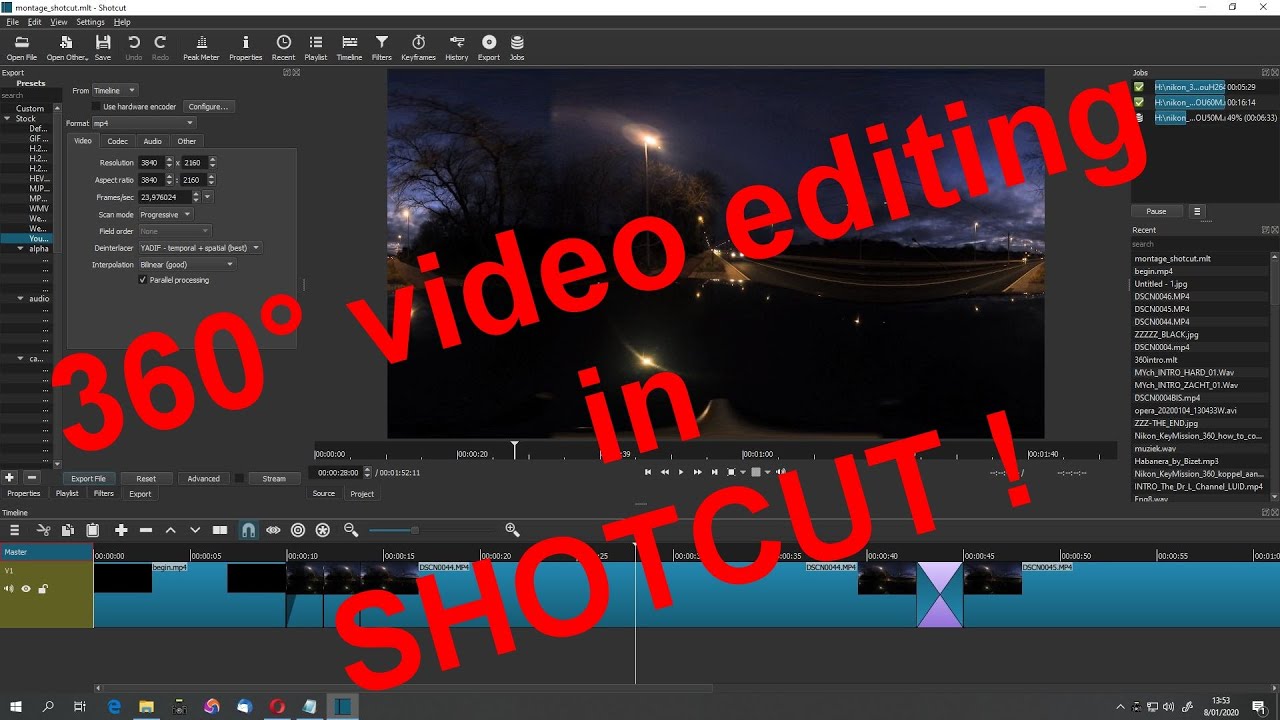Show the Jobs panel from toolbar
The image size is (1280, 720).
(x=517, y=48)
